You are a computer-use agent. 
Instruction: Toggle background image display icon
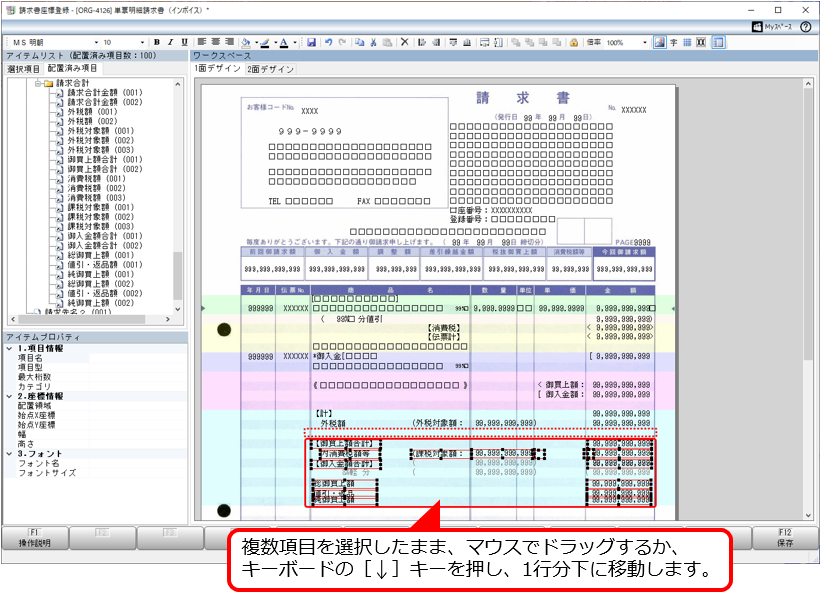[x=659, y=42]
